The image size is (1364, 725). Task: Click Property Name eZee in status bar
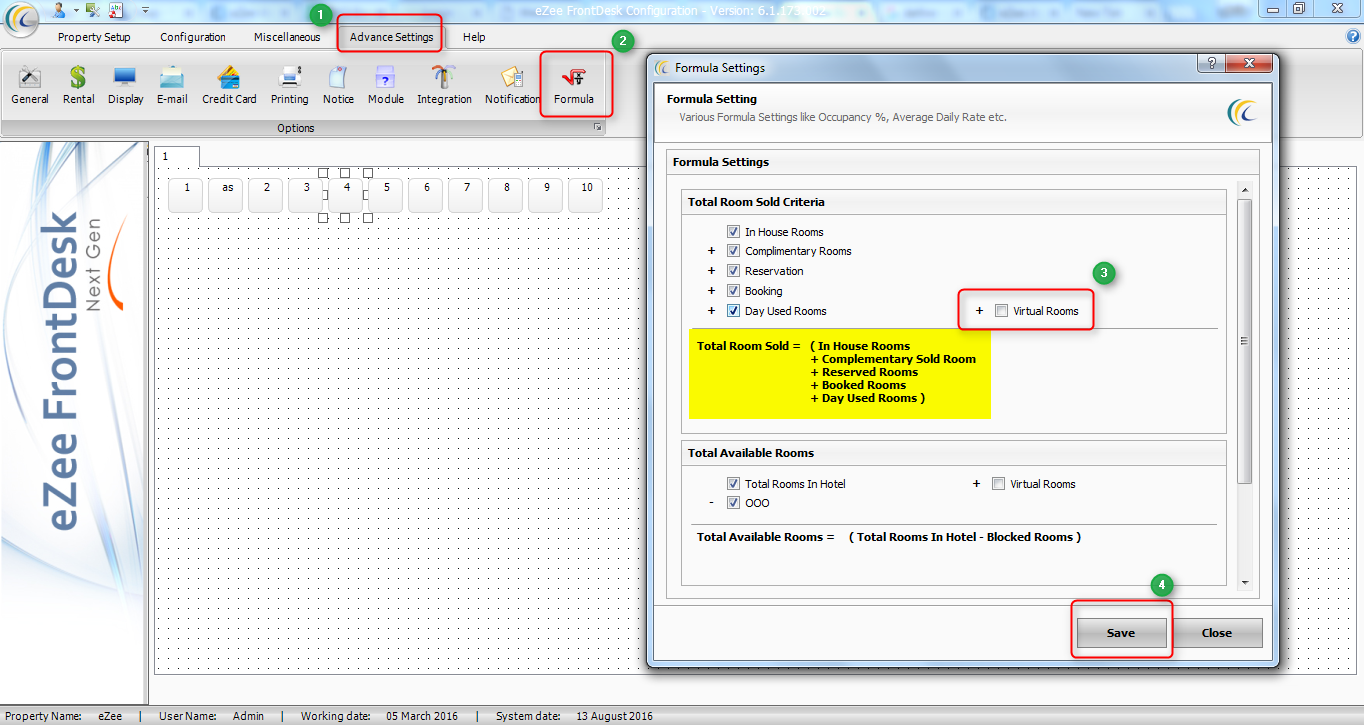point(64,716)
